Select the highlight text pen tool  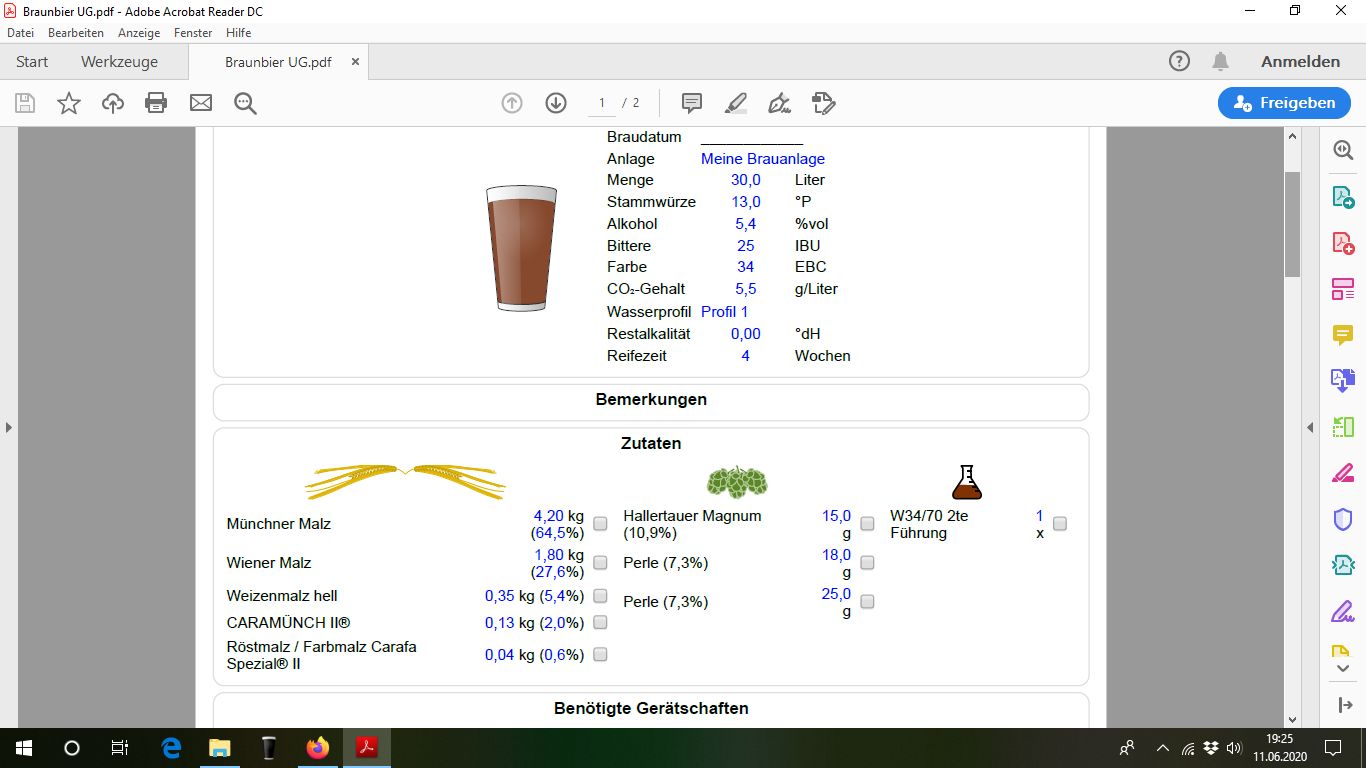tap(735, 103)
